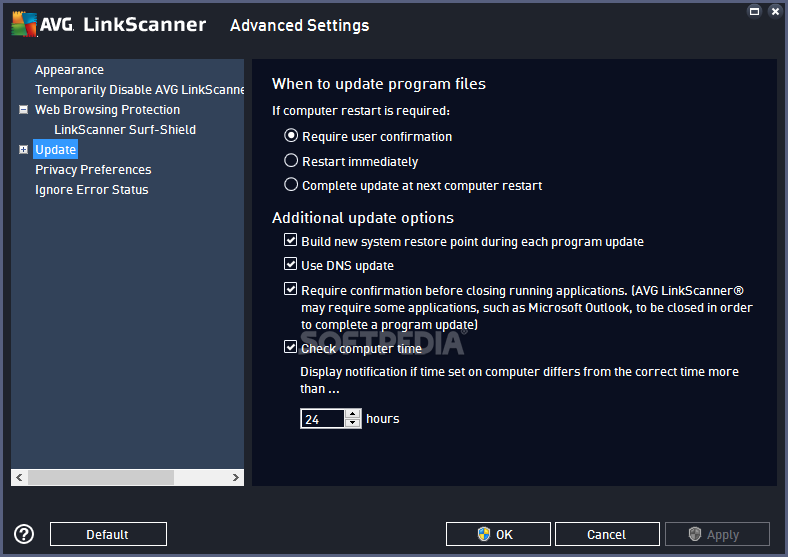Select Web Browsing Protection item

click(108, 110)
